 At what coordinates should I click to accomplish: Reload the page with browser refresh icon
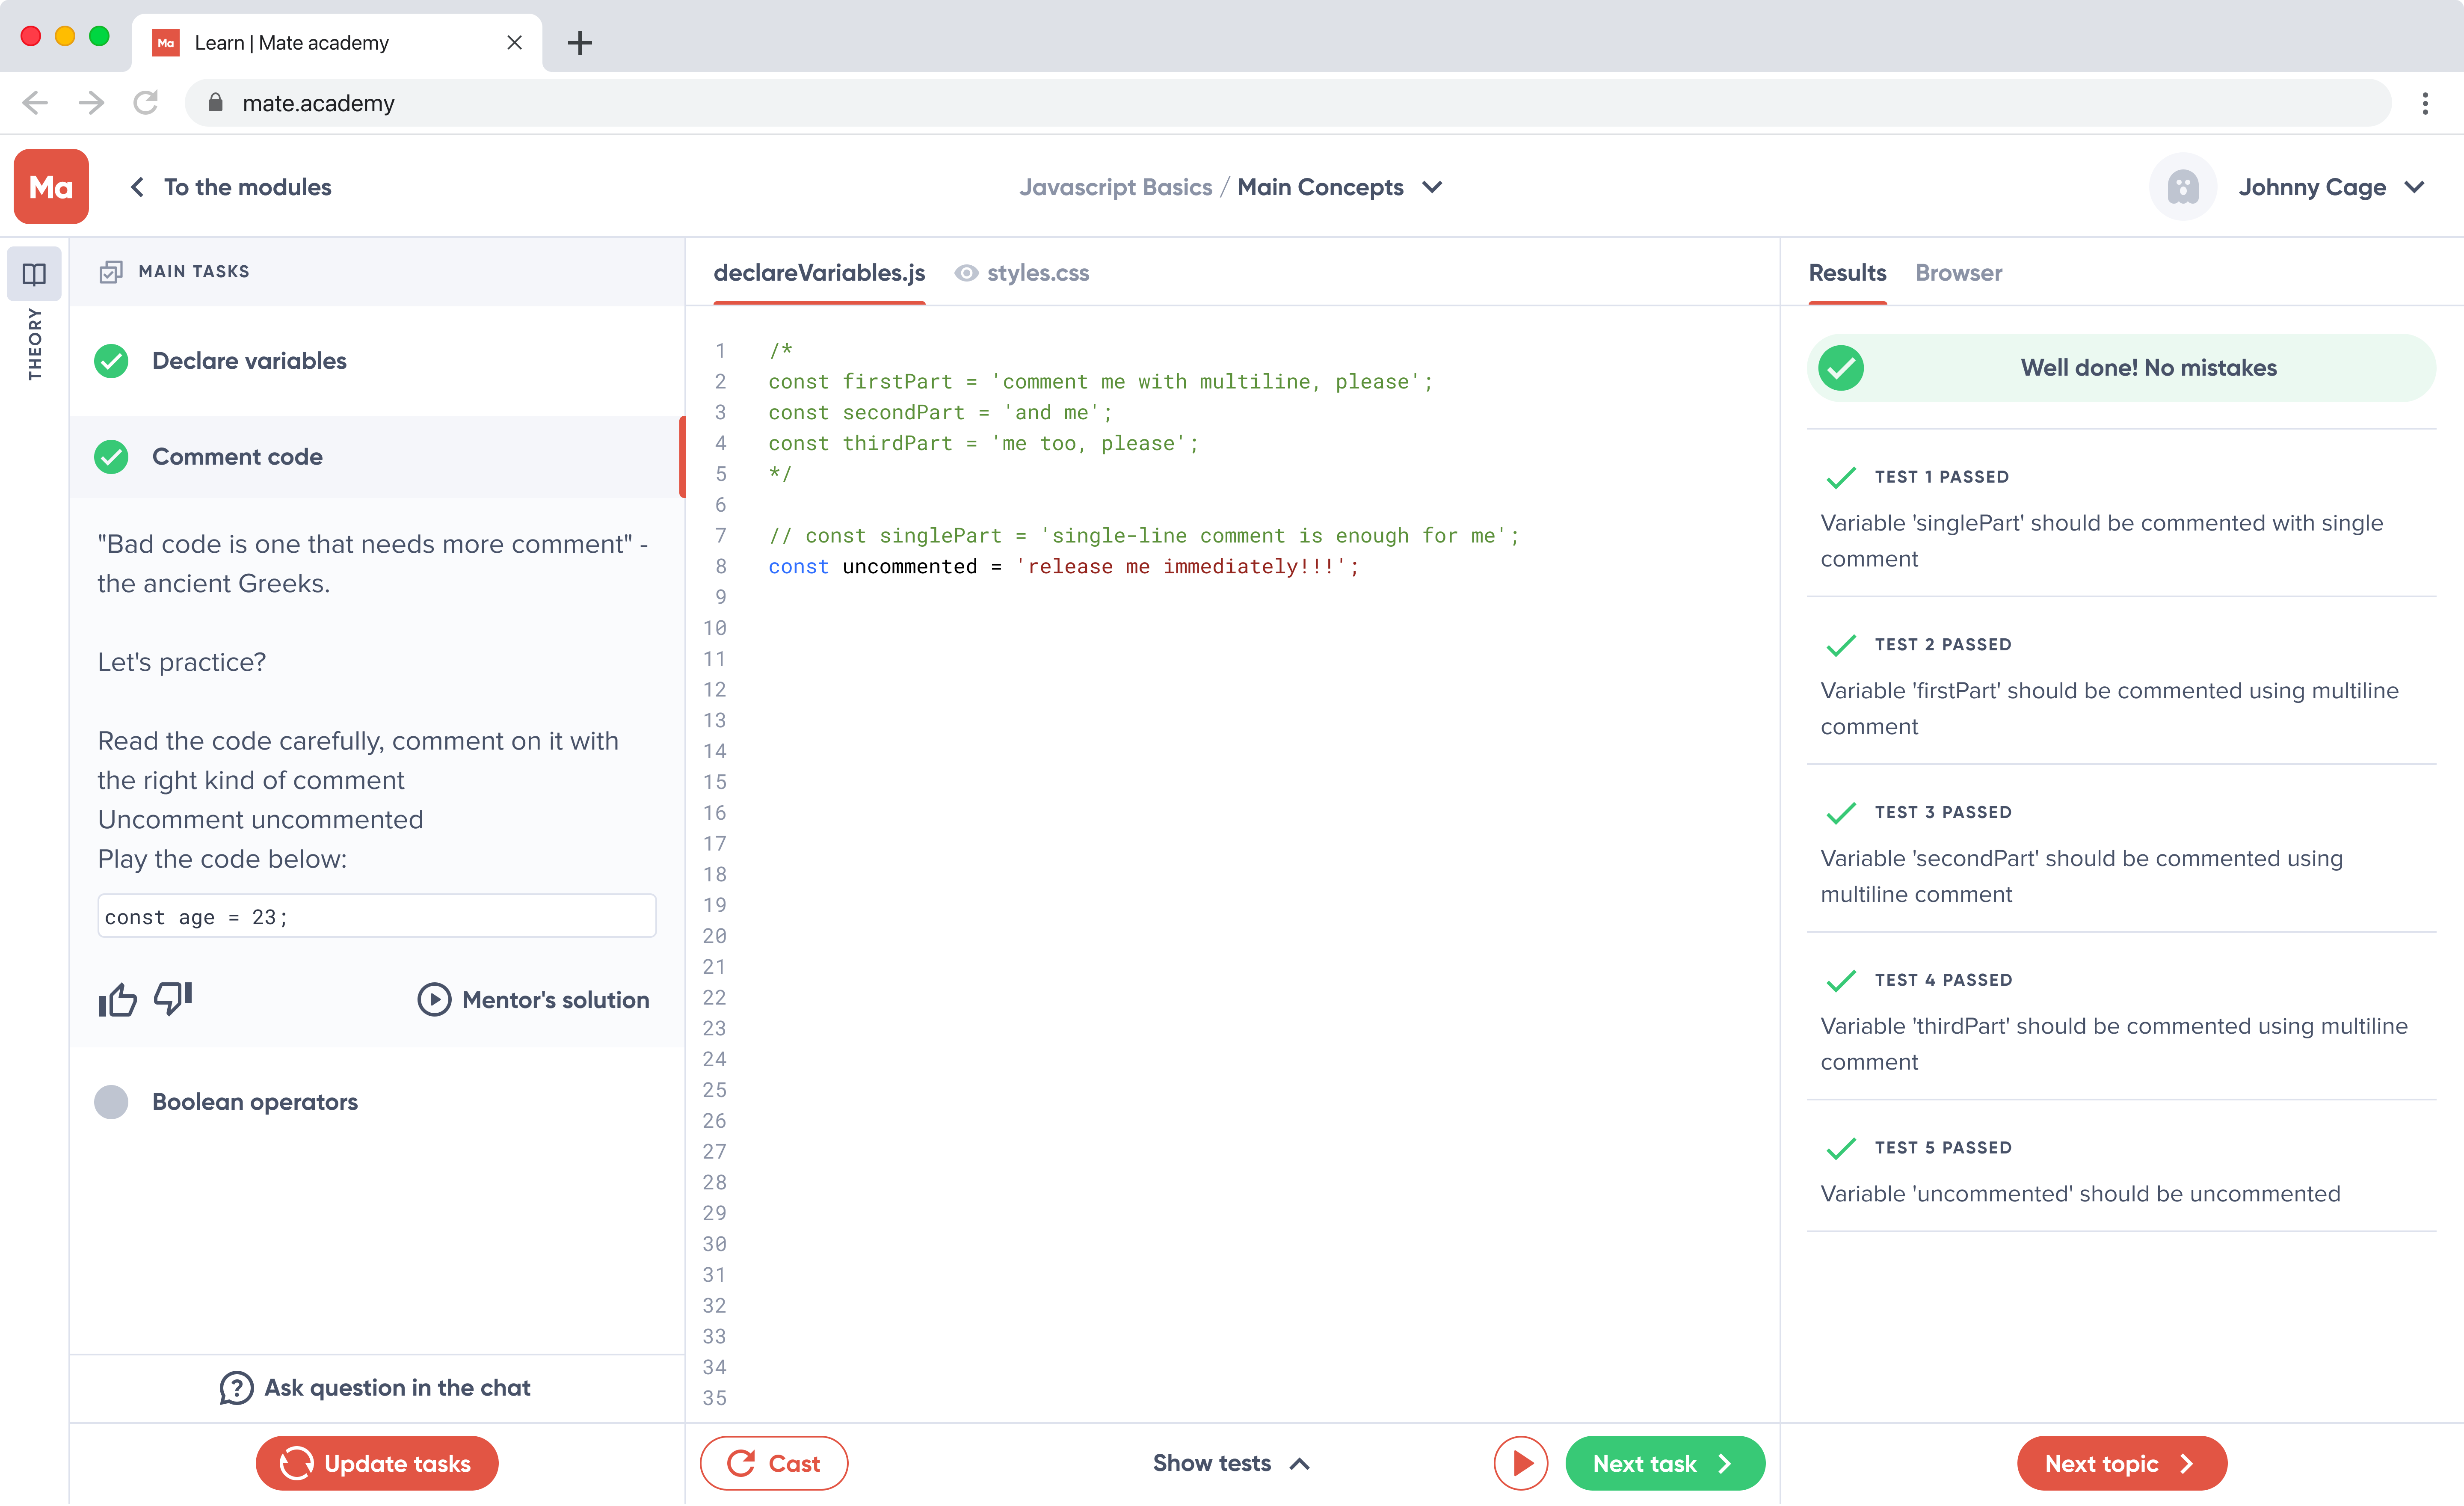tap(146, 103)
